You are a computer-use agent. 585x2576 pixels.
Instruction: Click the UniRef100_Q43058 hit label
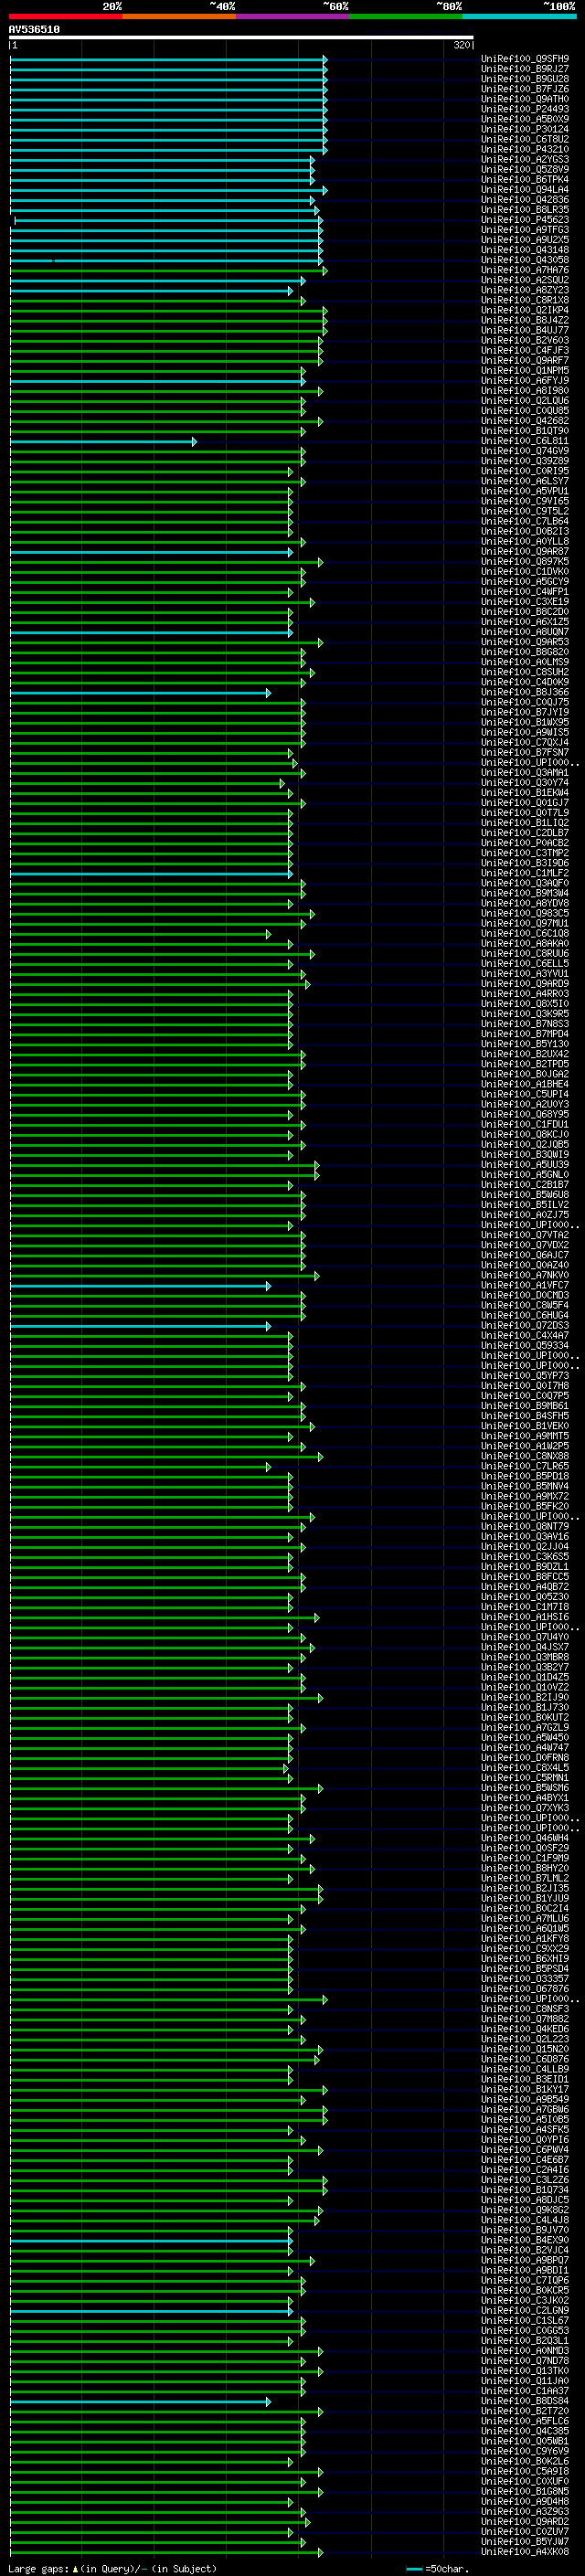525,260
